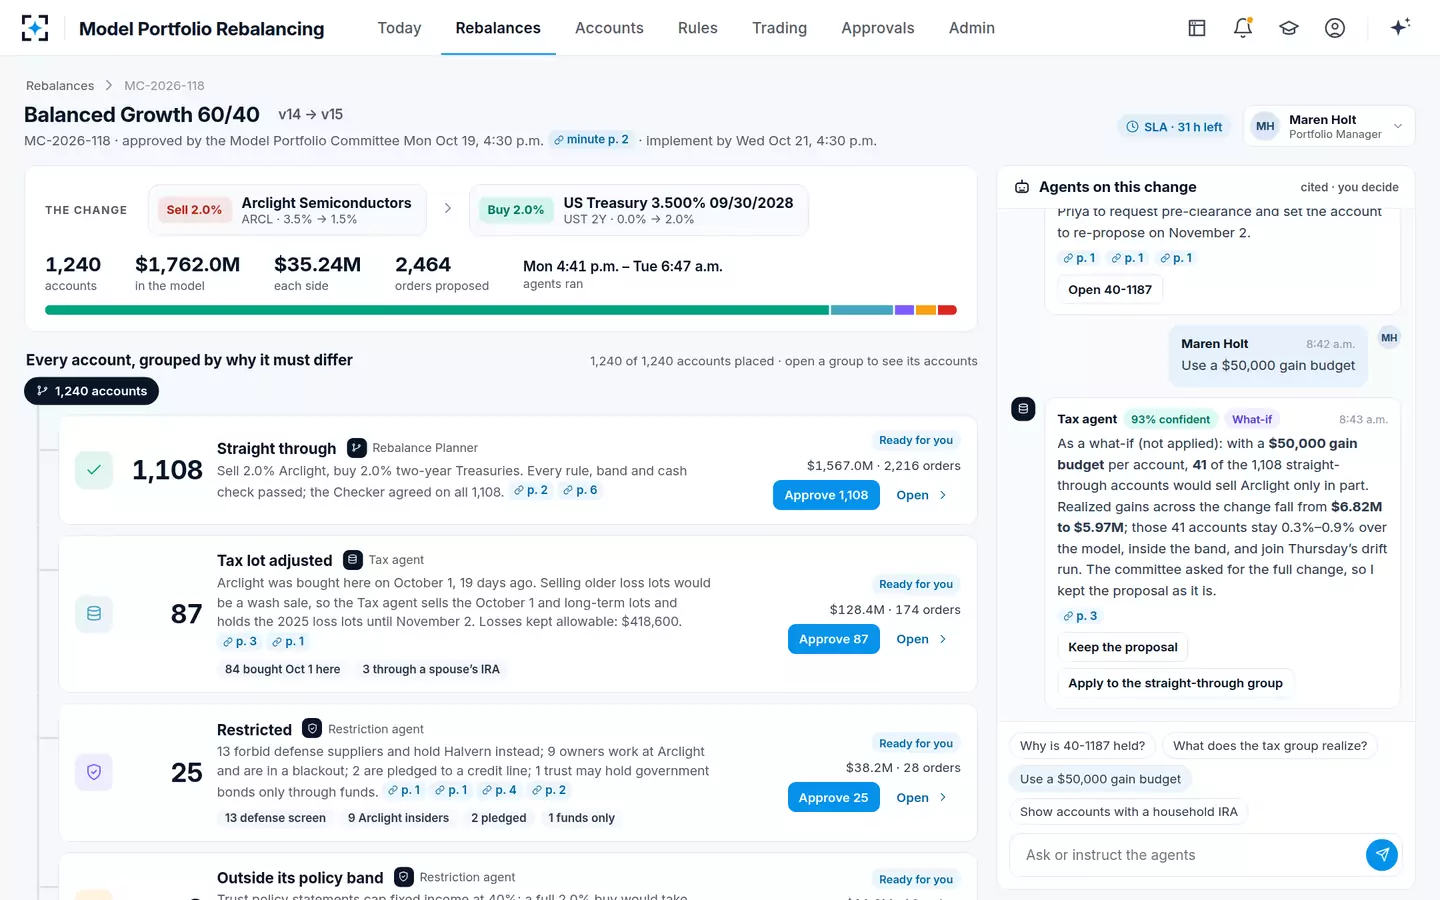Click the Rebalance Planner agent icon

click(x=356, y=448)
